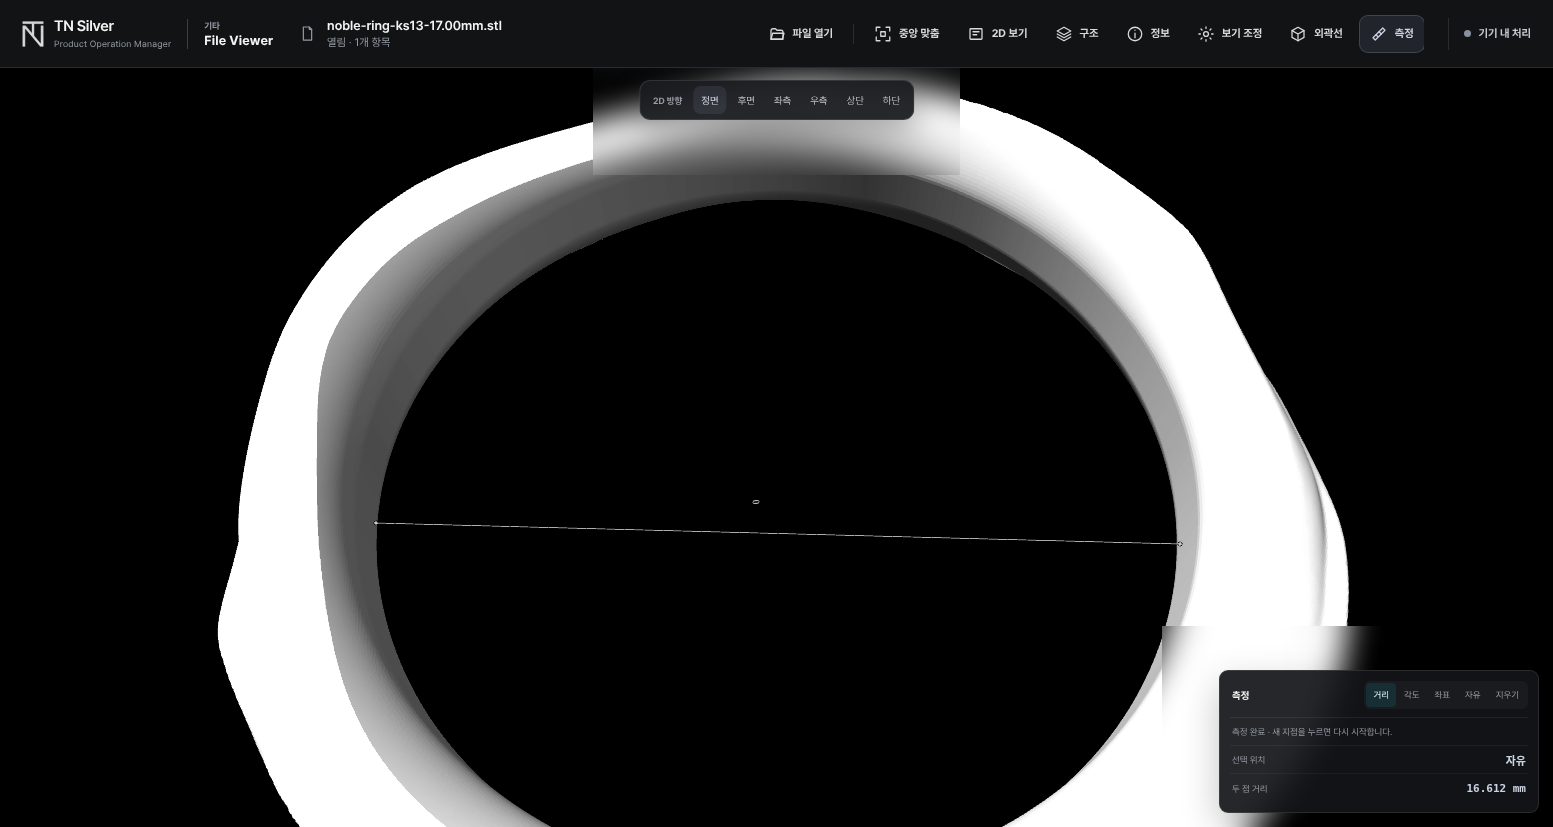Click the file name noble-ring-ks13-17.00mm.stl
The width and height of the screenshot is (1553, 827).
[x=414, y=26]
